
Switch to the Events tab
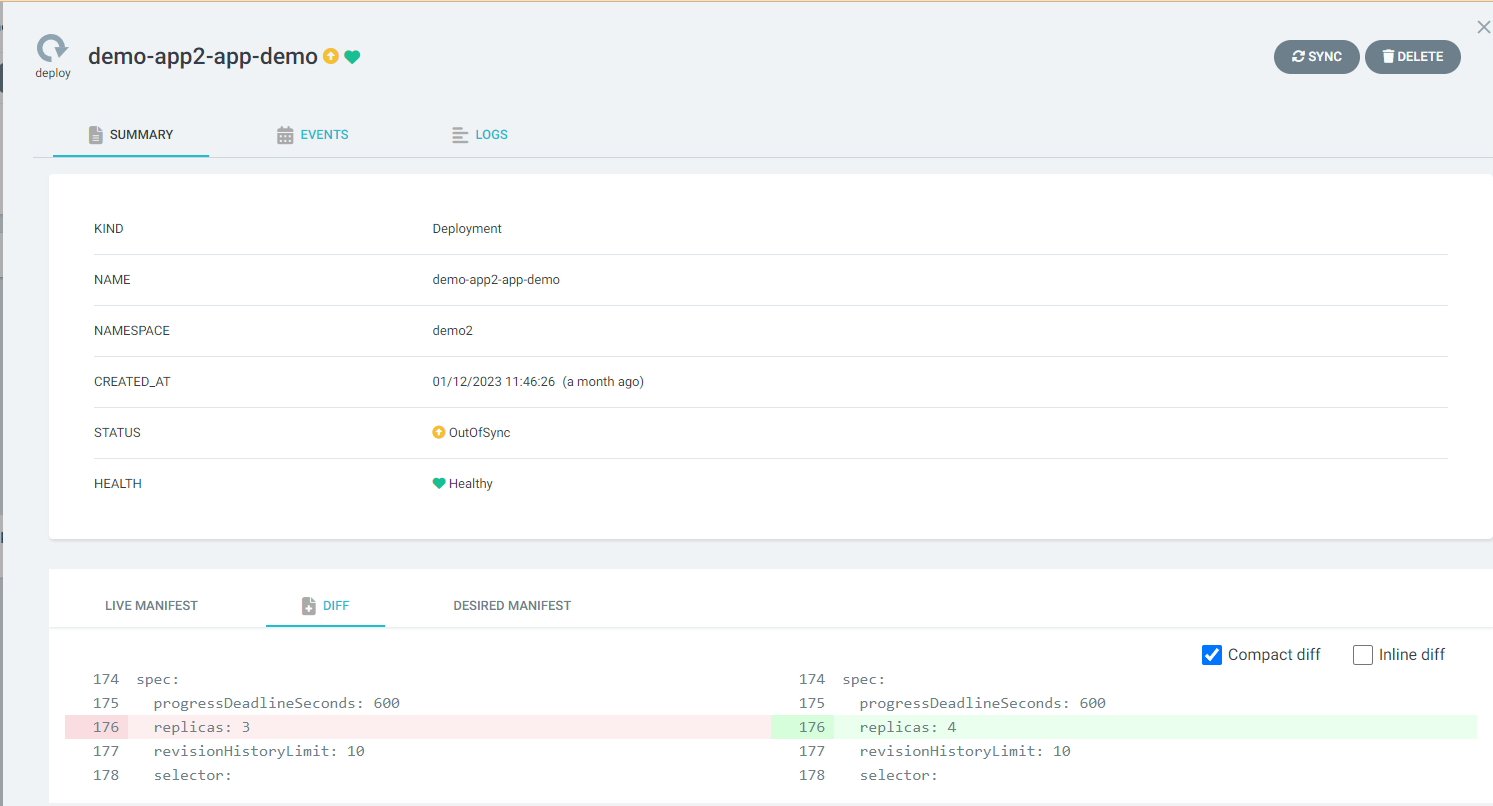(x=313, y=135)
